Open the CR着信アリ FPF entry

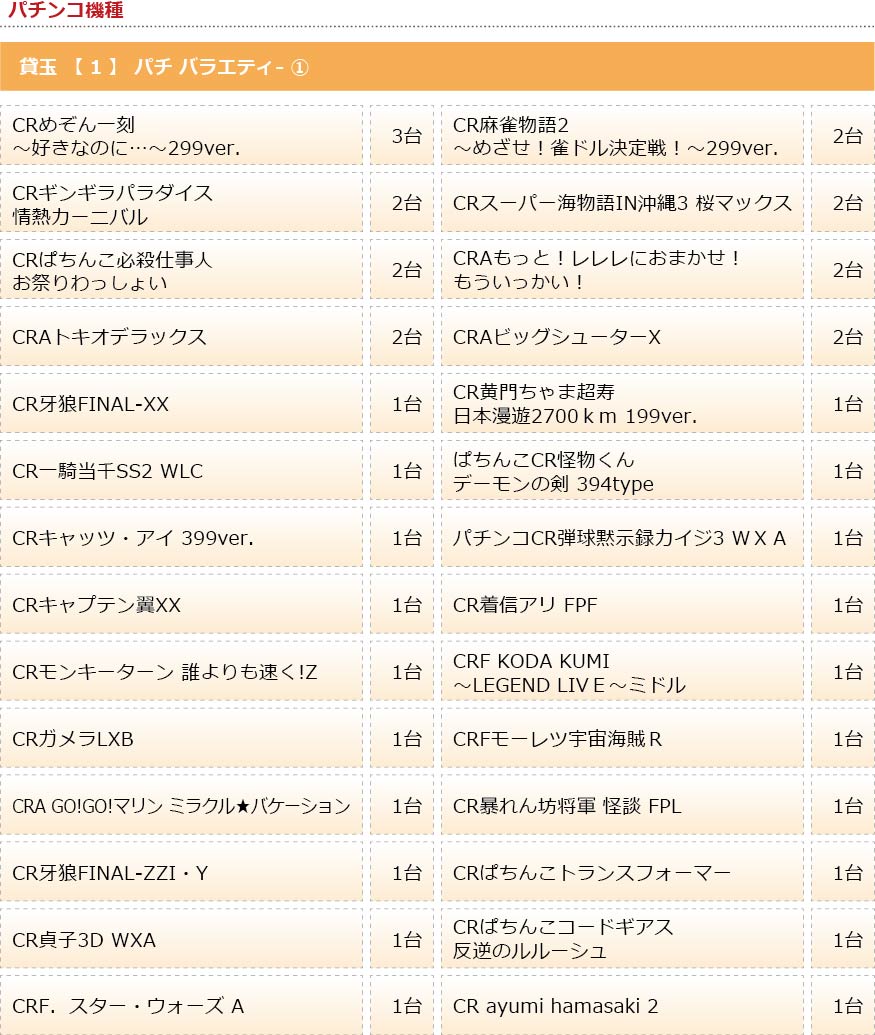622,605
